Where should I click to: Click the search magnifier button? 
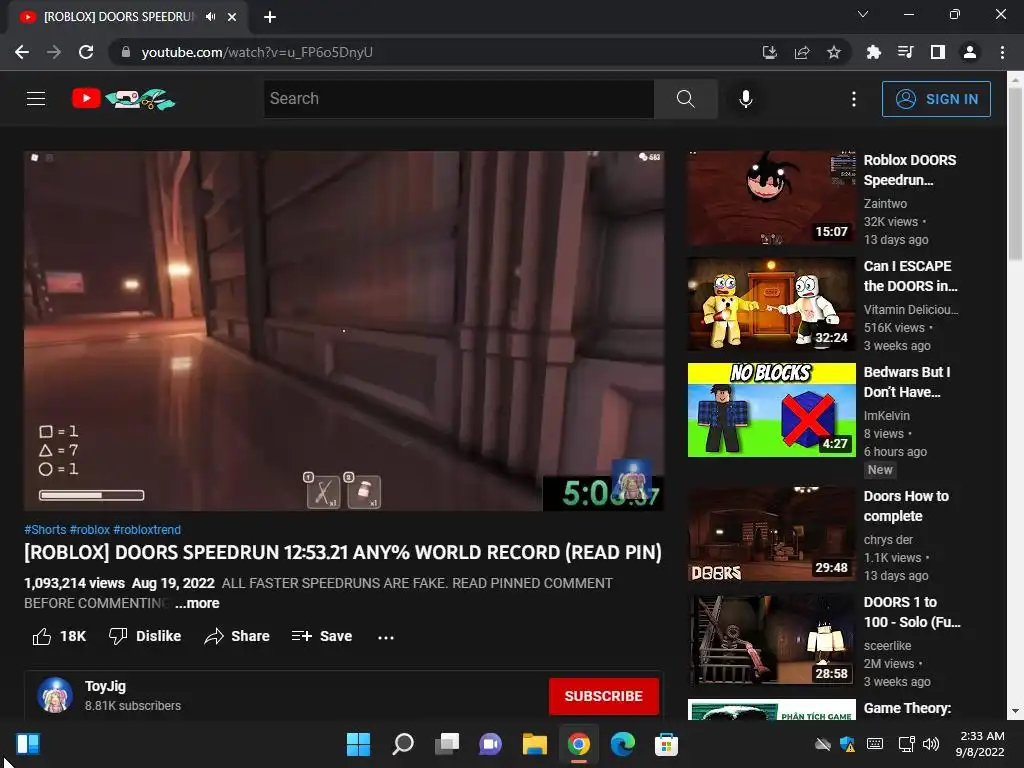tap(686, 99)
